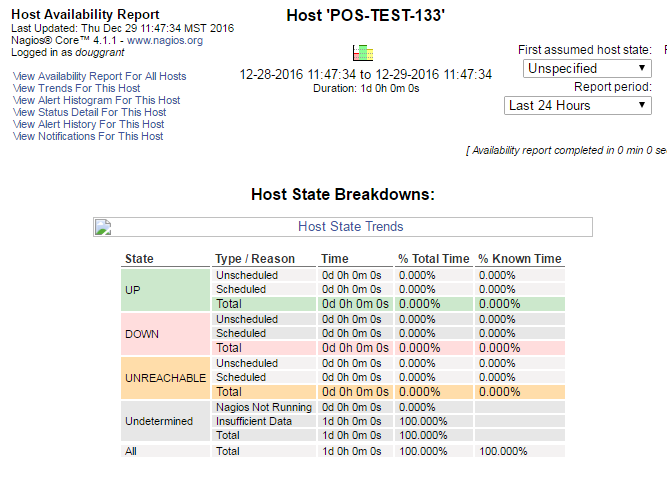Click the Host 'POS-TEST-133' title
Viewport: 667px width, 482px height.
365,18
